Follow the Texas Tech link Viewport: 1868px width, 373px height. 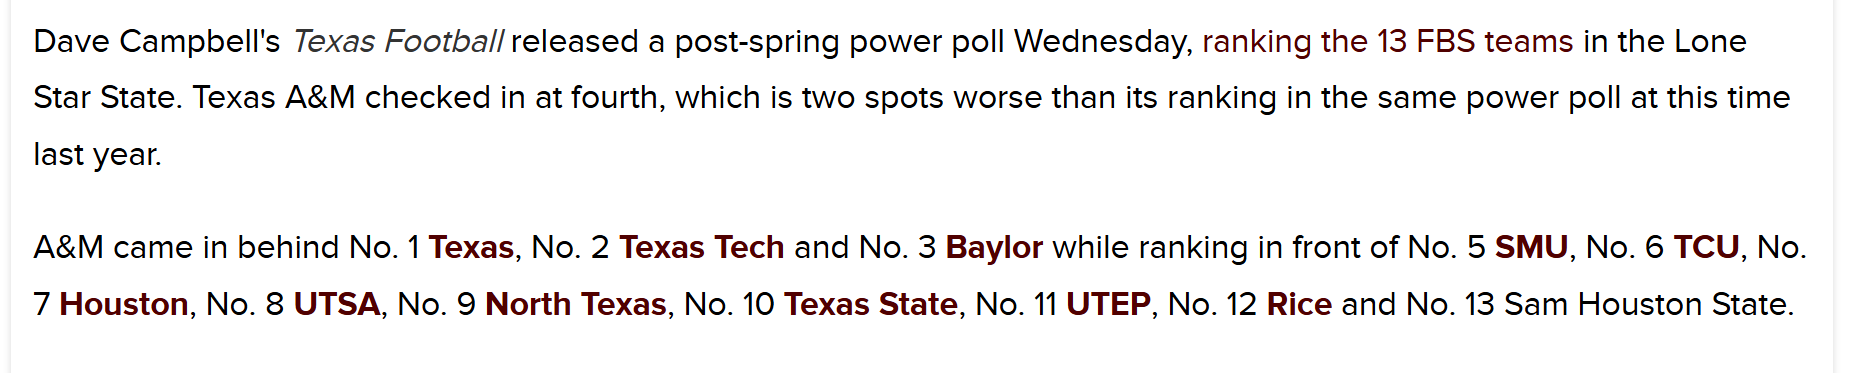pos(701,248)
